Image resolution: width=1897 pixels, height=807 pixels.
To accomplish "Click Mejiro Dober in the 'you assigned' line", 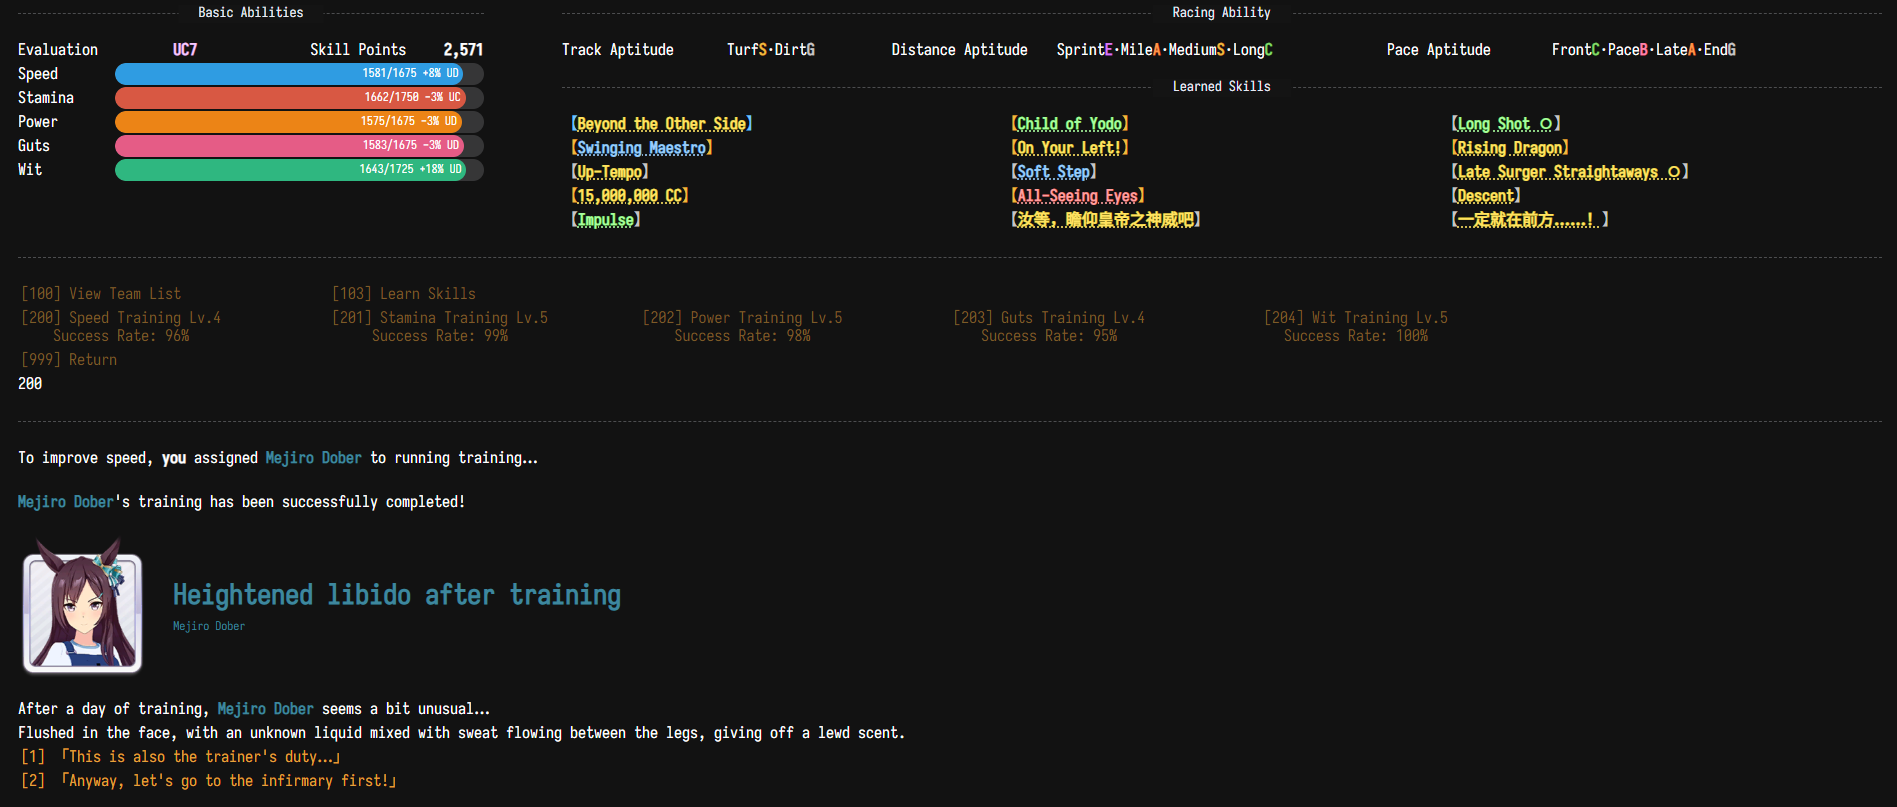I will click(314, 458).
